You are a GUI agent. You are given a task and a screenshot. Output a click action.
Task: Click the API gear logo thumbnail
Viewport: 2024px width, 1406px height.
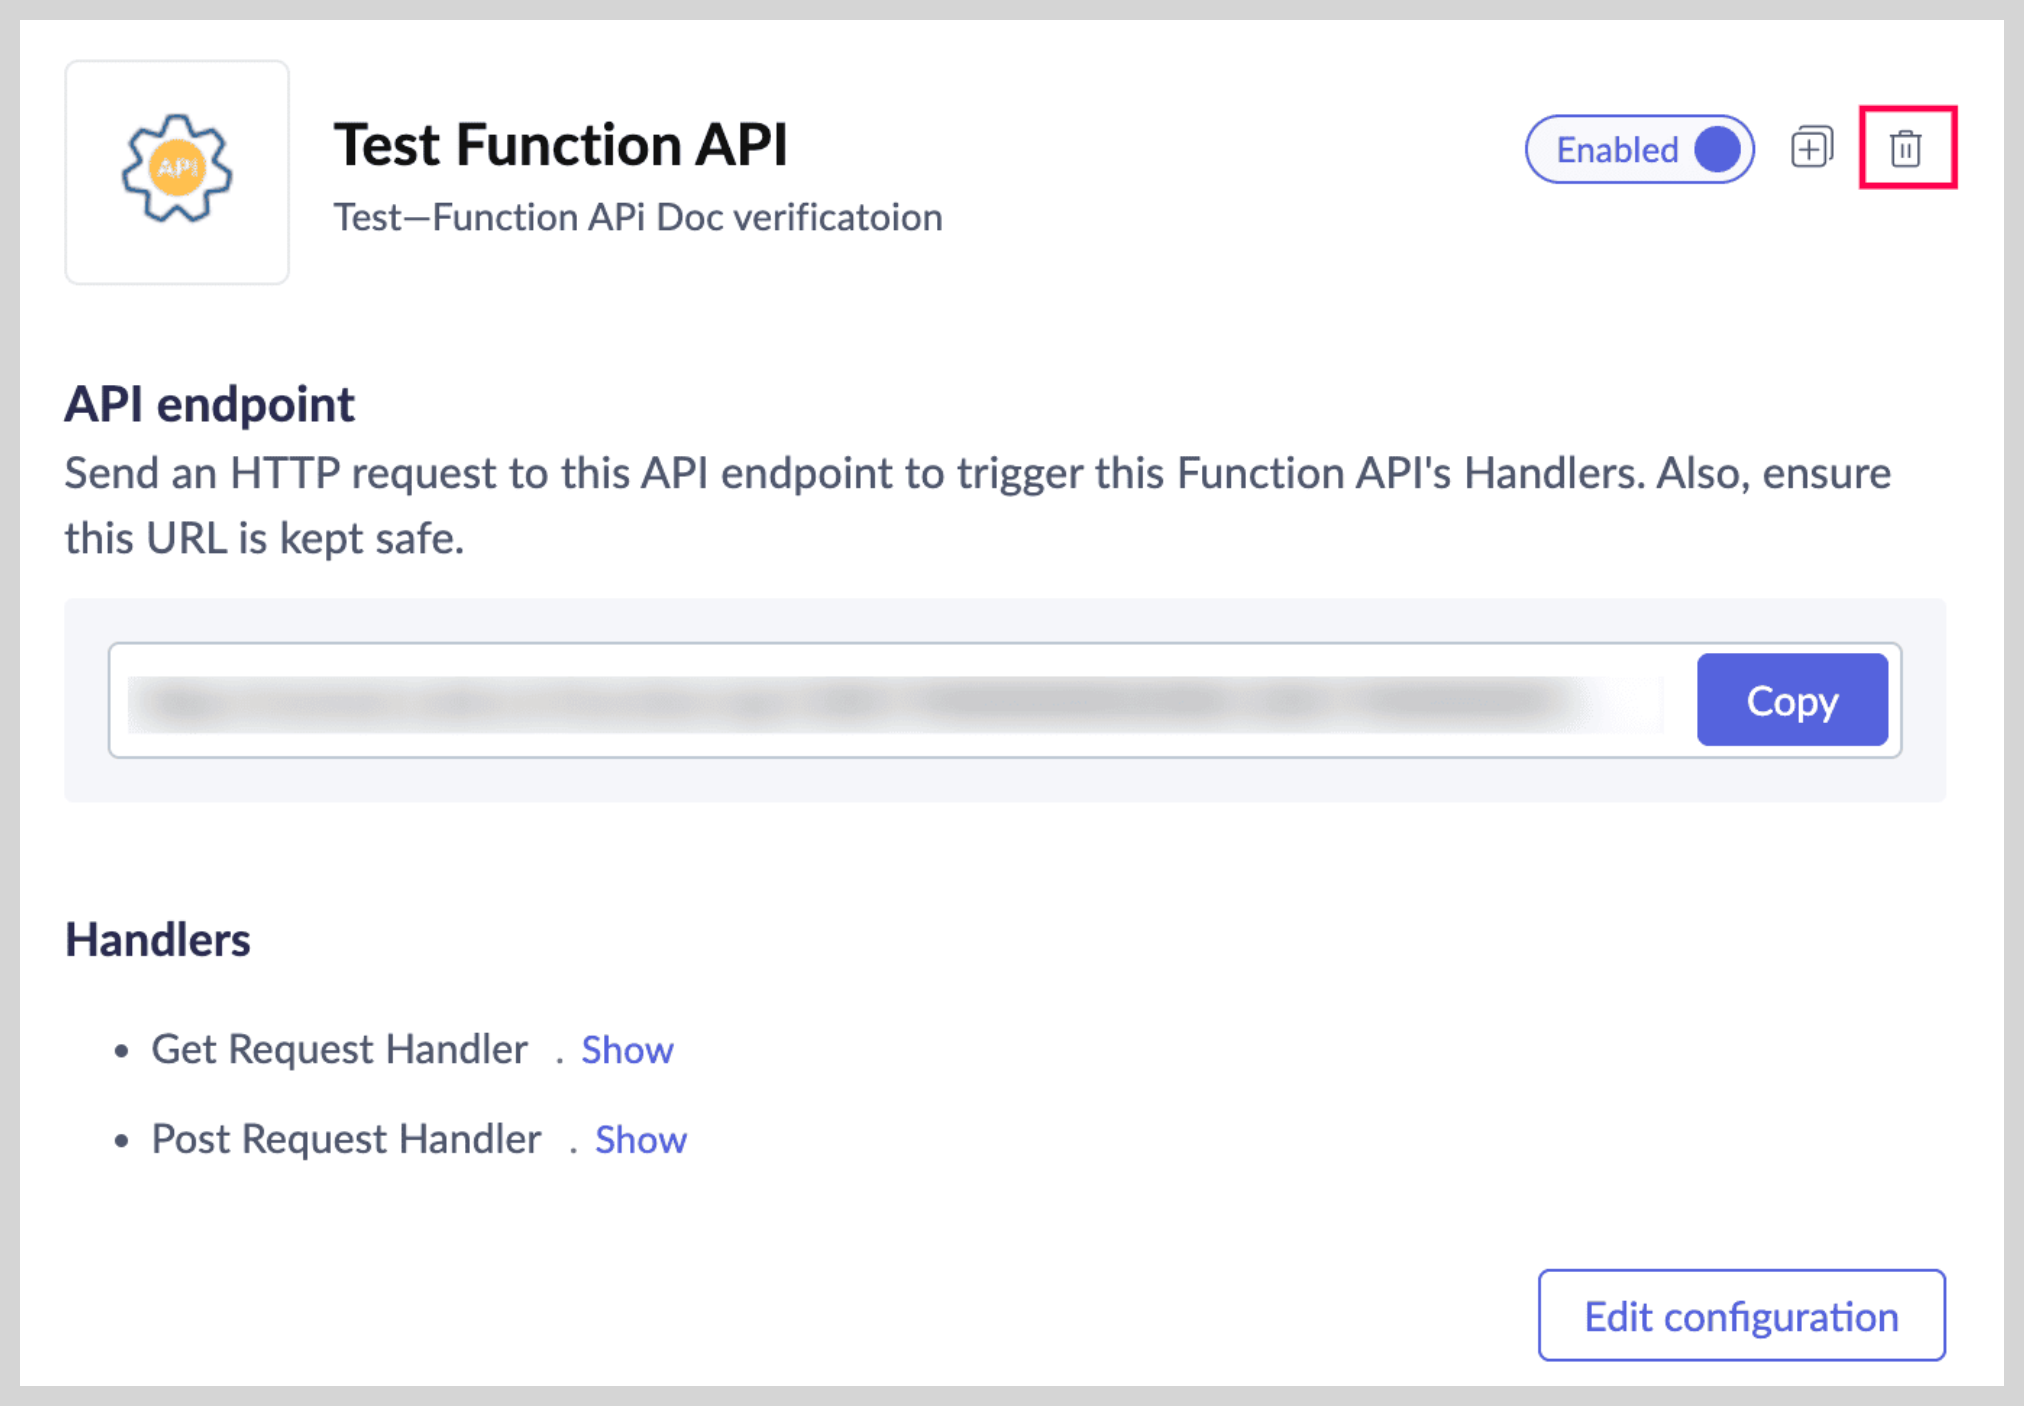[x=177, y=172]
